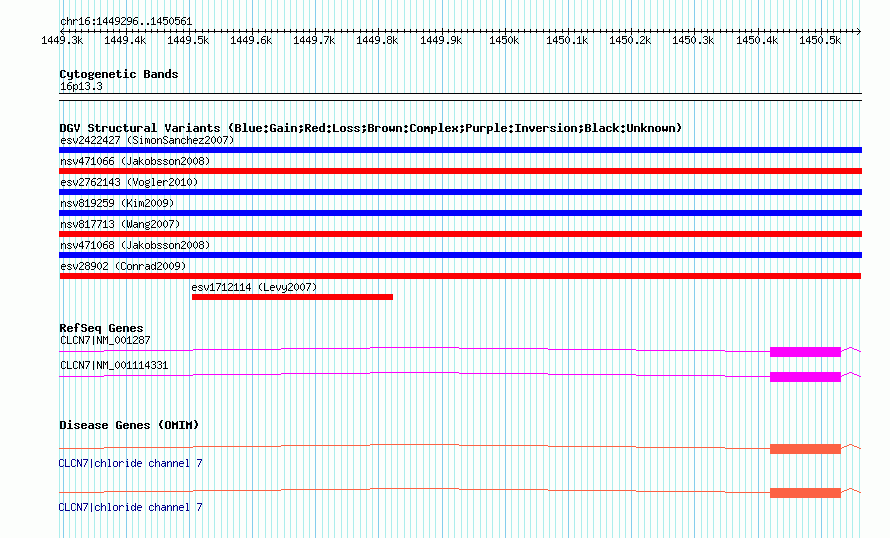This screenshot has width=890, height=538.
Task: Click the CLCN7|NM_001114331 gene label
Action: [x=114, y=365]
